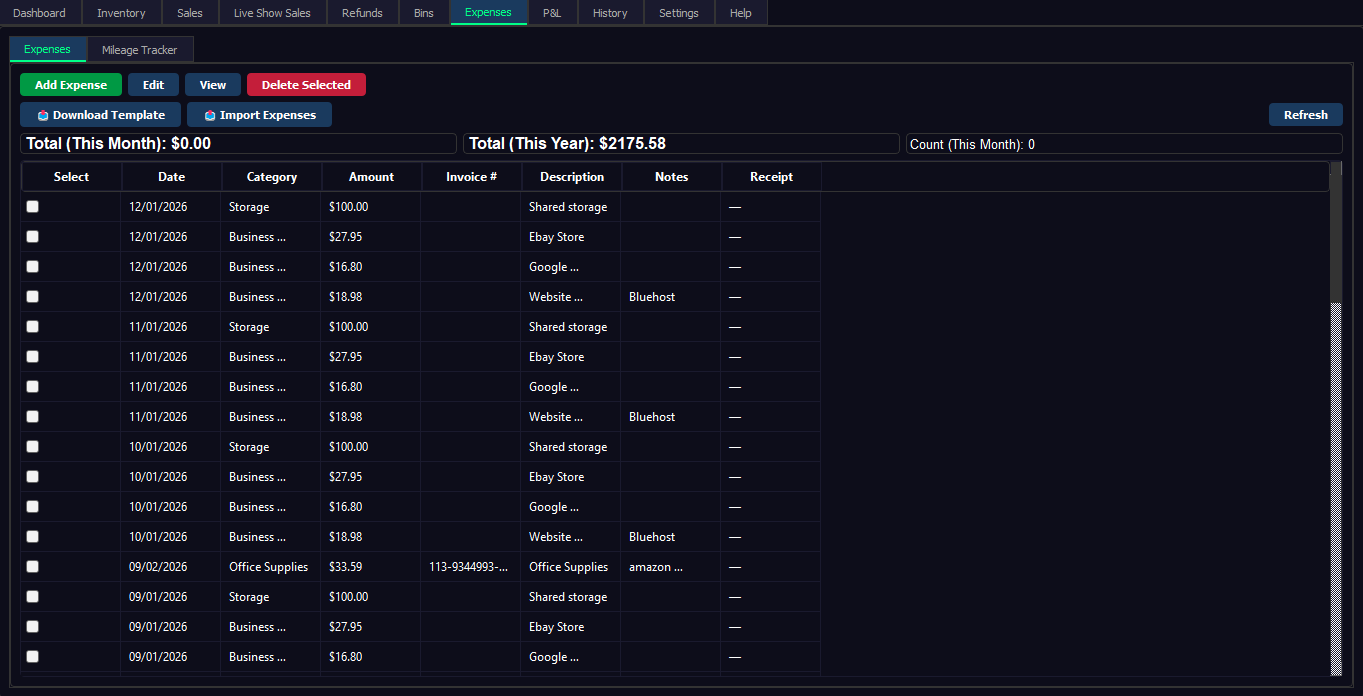
Task: Click the $33.59 amount cell
Action: [370, 567]
